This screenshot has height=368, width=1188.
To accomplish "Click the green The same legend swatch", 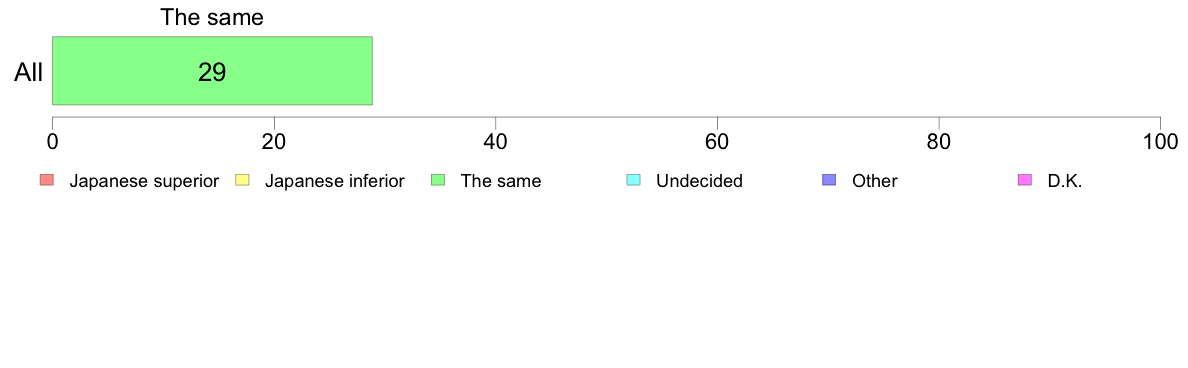I will 437,180.
